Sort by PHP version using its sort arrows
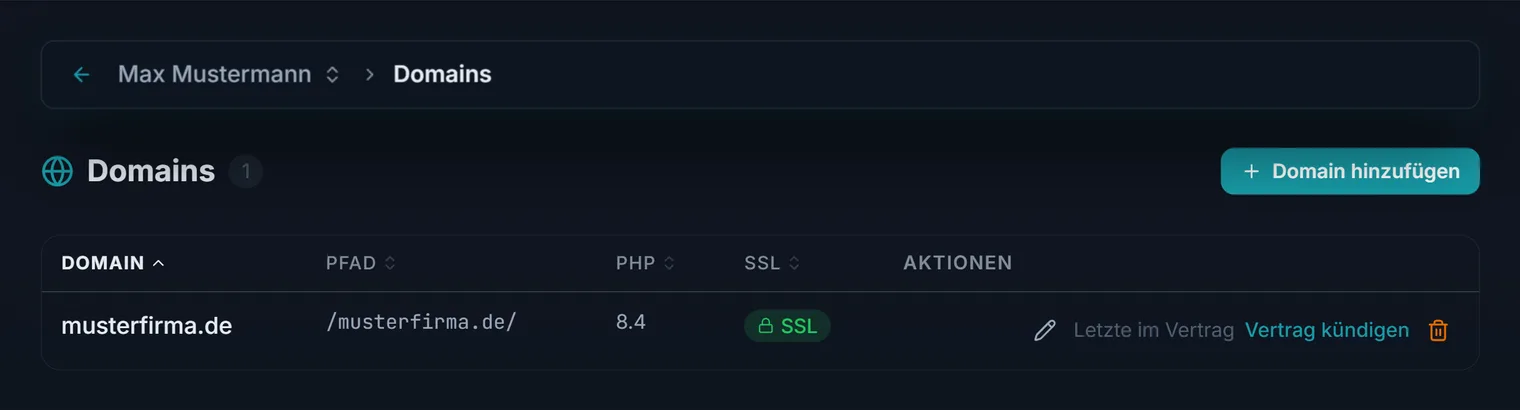The image size is (1520, 410). pyautogui.click(x=669, y=264)
